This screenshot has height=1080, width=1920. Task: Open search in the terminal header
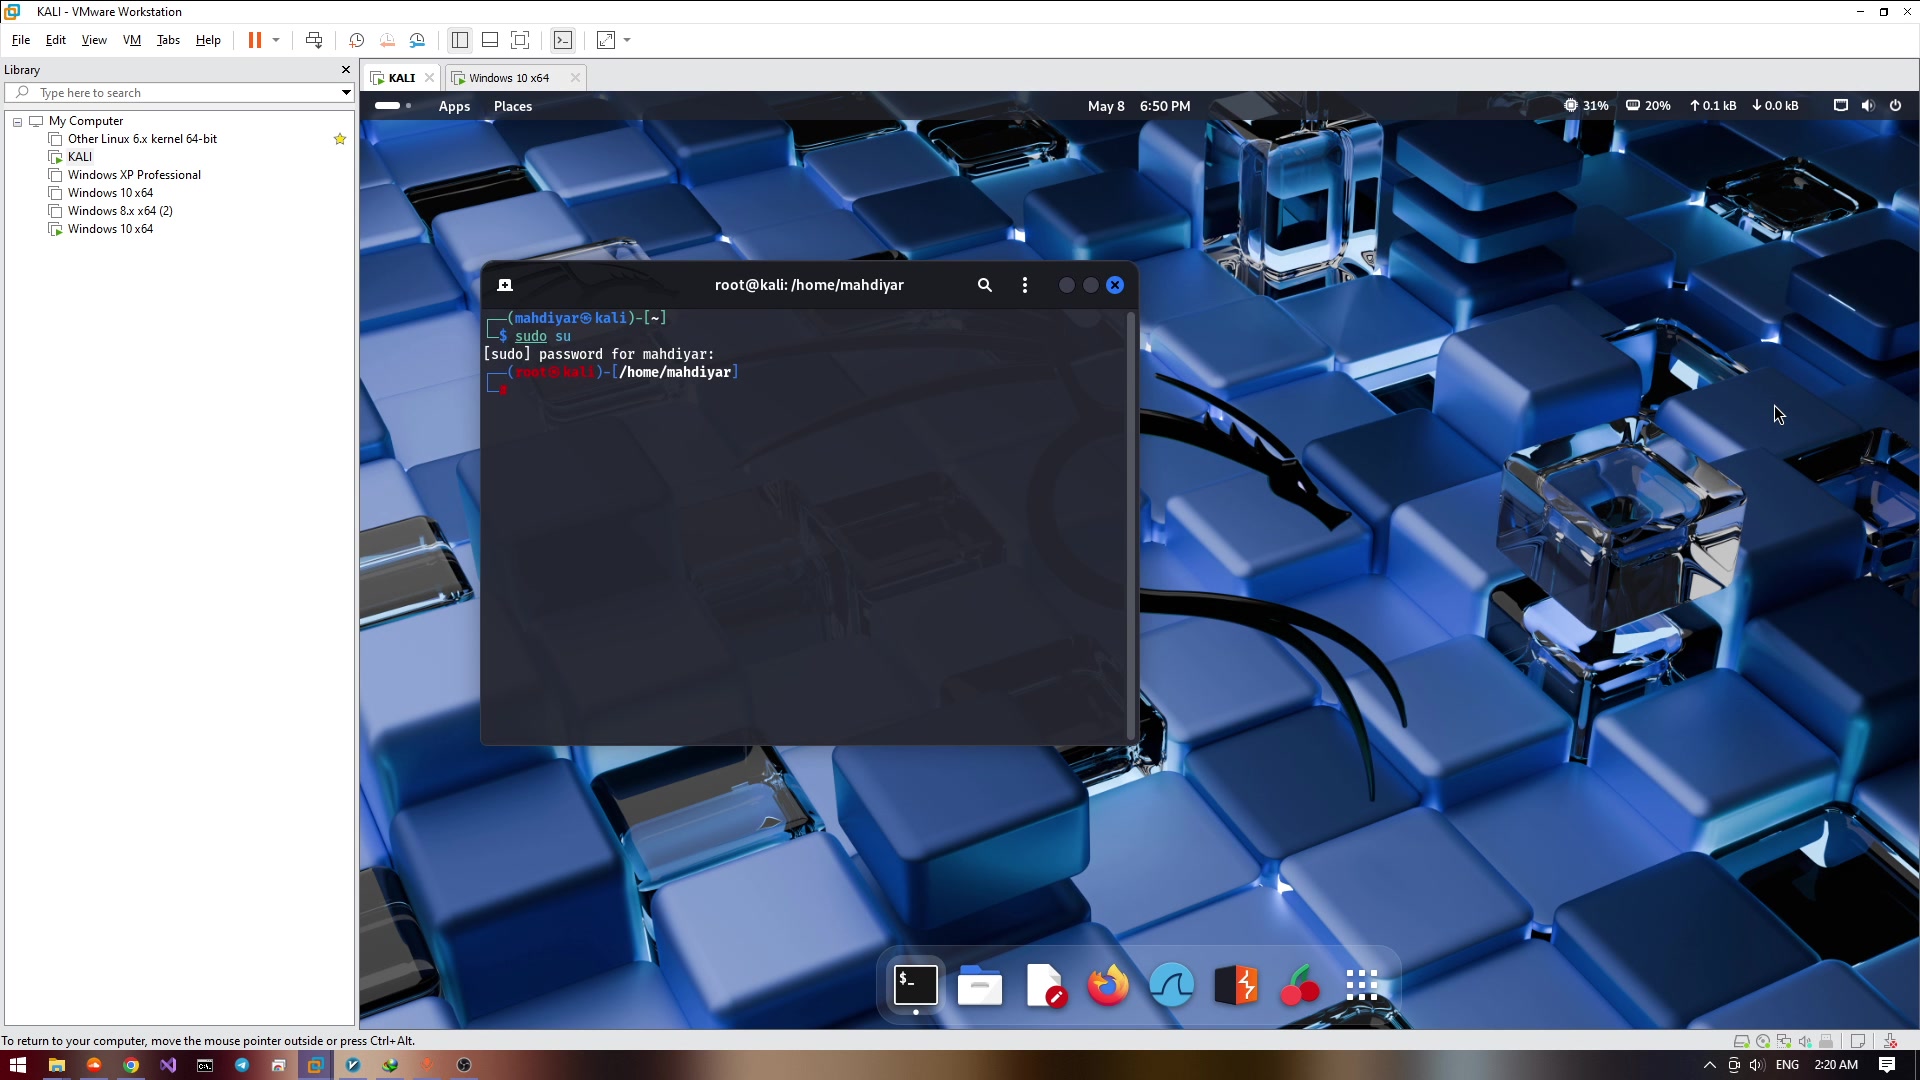click(985, 285)
